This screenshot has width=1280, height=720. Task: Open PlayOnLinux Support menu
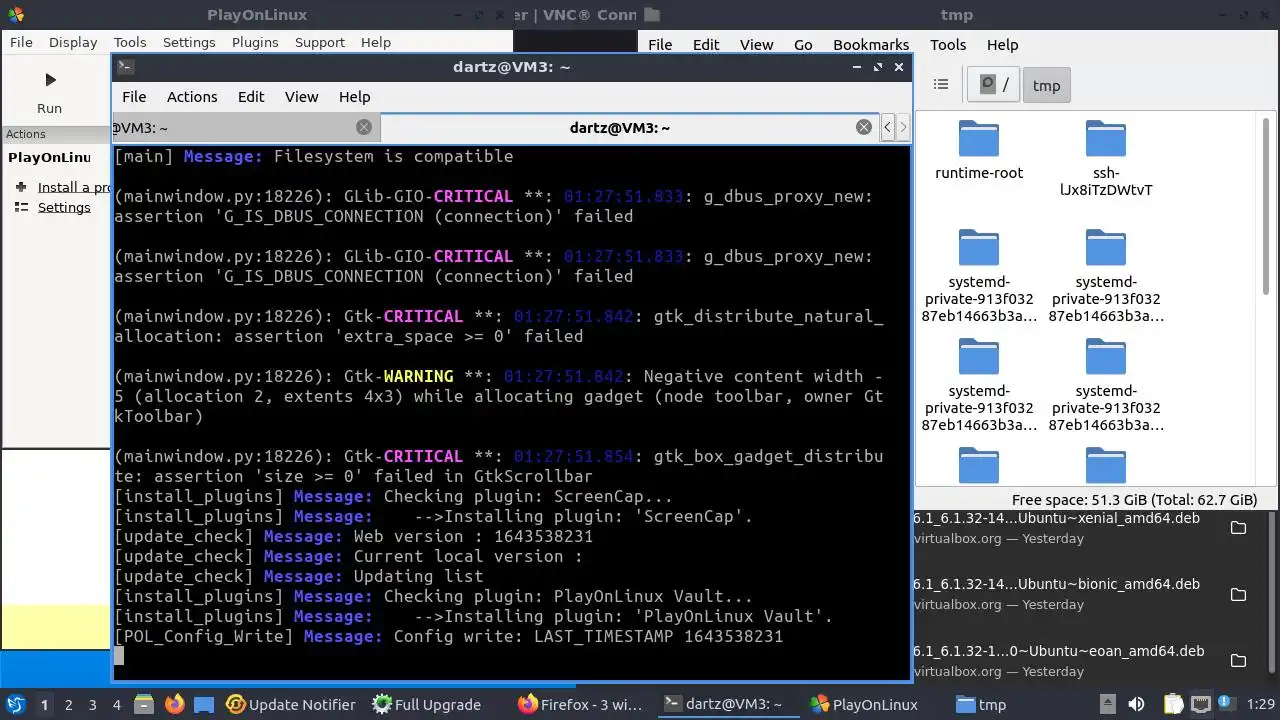[320, 42]
